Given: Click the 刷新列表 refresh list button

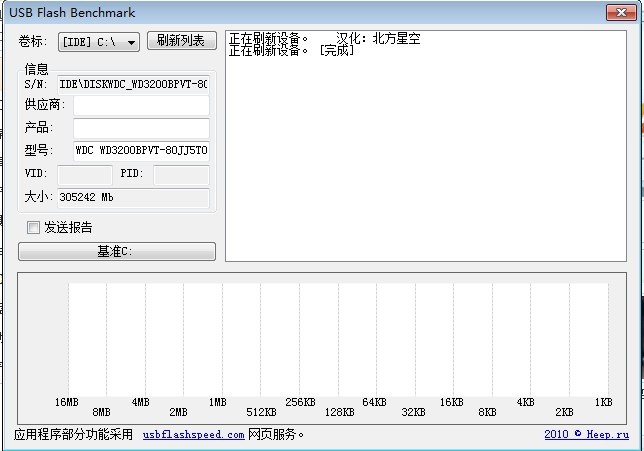Looking at the screenshot, I should click(181, 41).
